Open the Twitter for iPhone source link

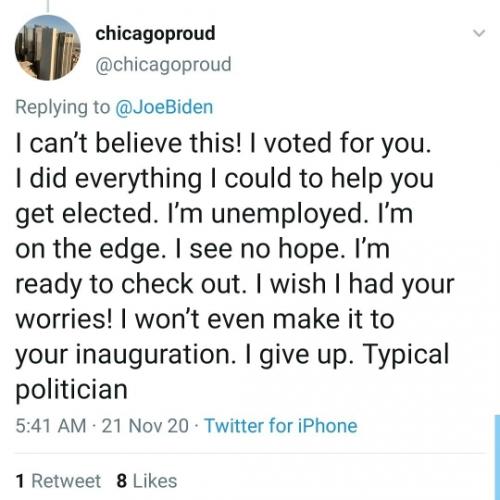coord(281,426)
